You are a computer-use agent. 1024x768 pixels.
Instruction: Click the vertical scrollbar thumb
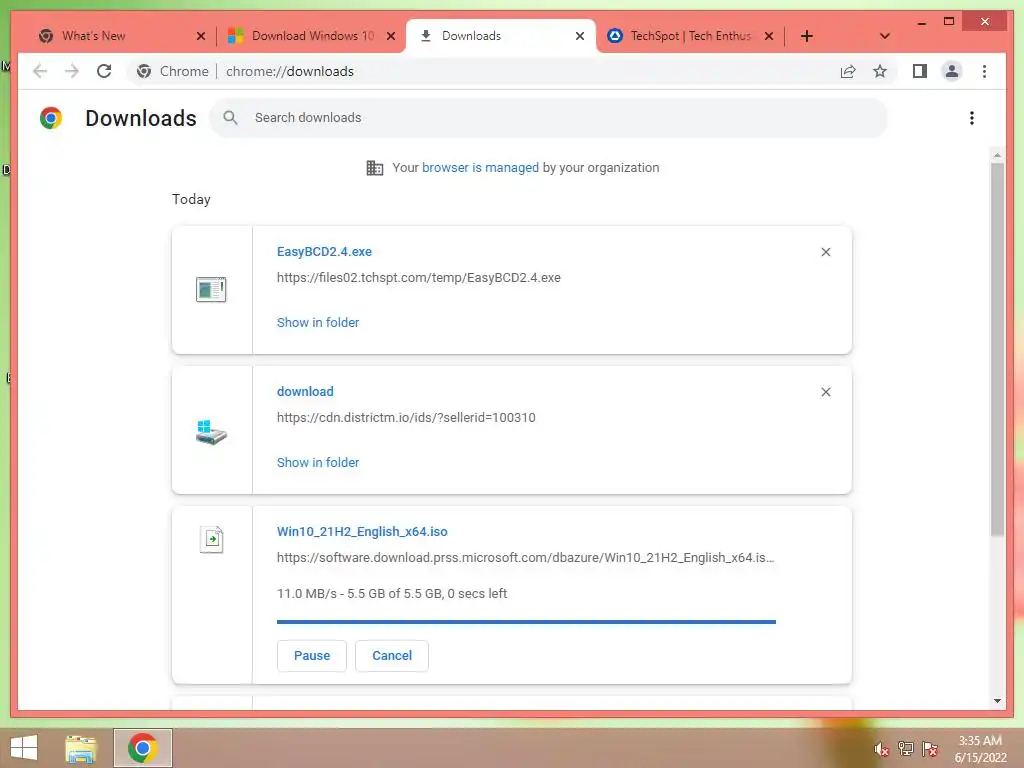pyautogui.click(x=997, y=349)
